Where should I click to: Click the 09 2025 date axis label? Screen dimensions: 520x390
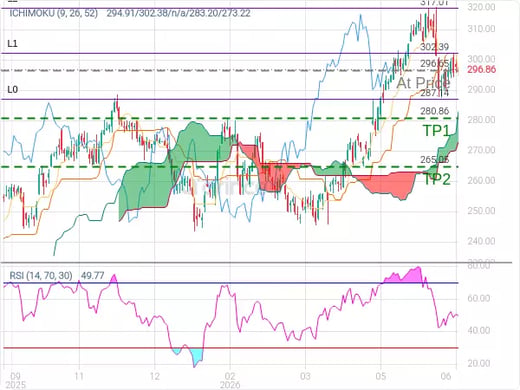coord(16,380)
